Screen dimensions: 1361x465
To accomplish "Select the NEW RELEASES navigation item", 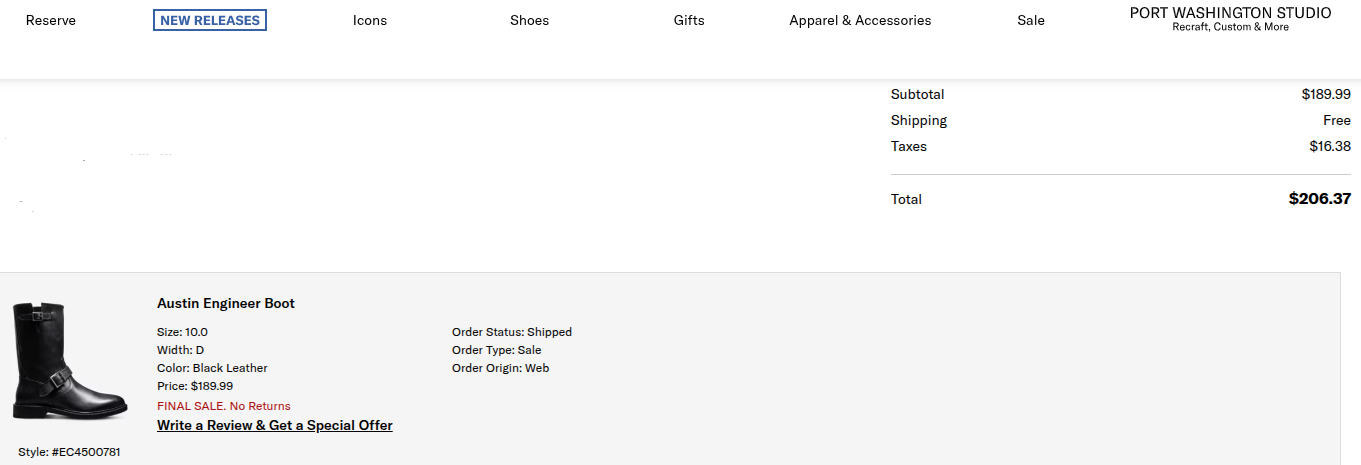I will coord(210,20).
